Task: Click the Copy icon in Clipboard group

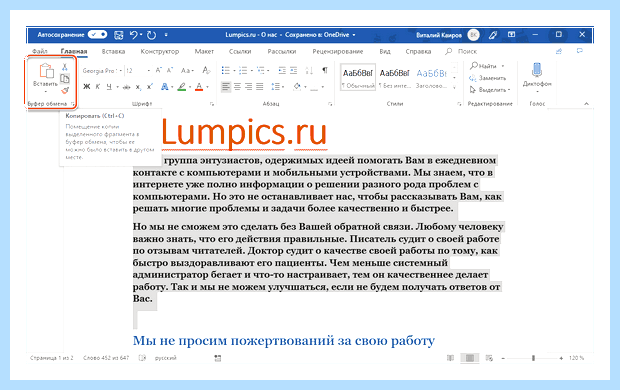Action: coord(65,79)
